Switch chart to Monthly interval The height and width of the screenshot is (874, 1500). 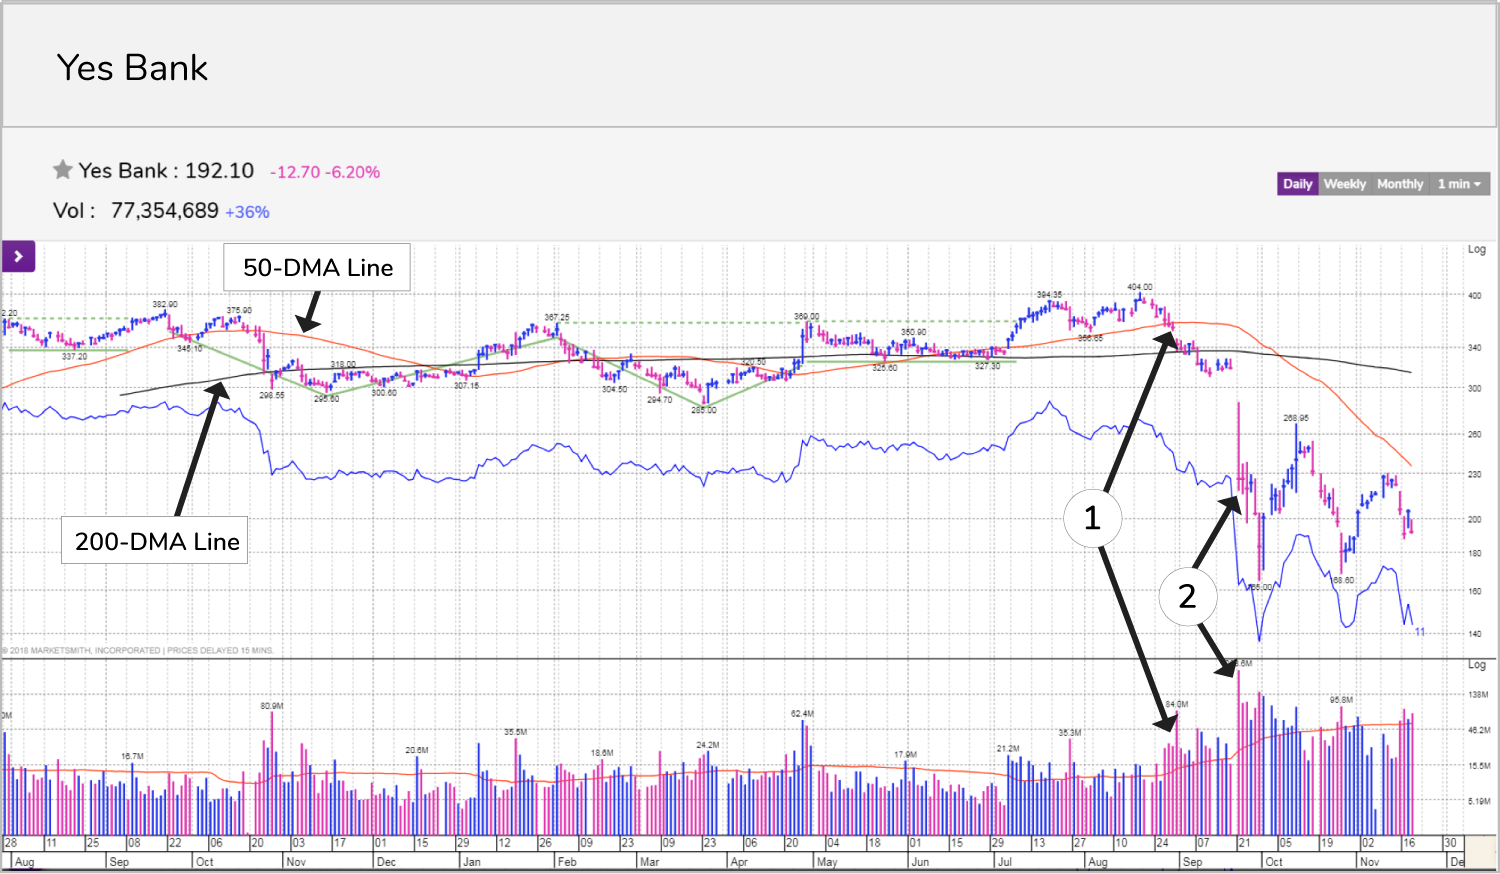[1400, 184]
